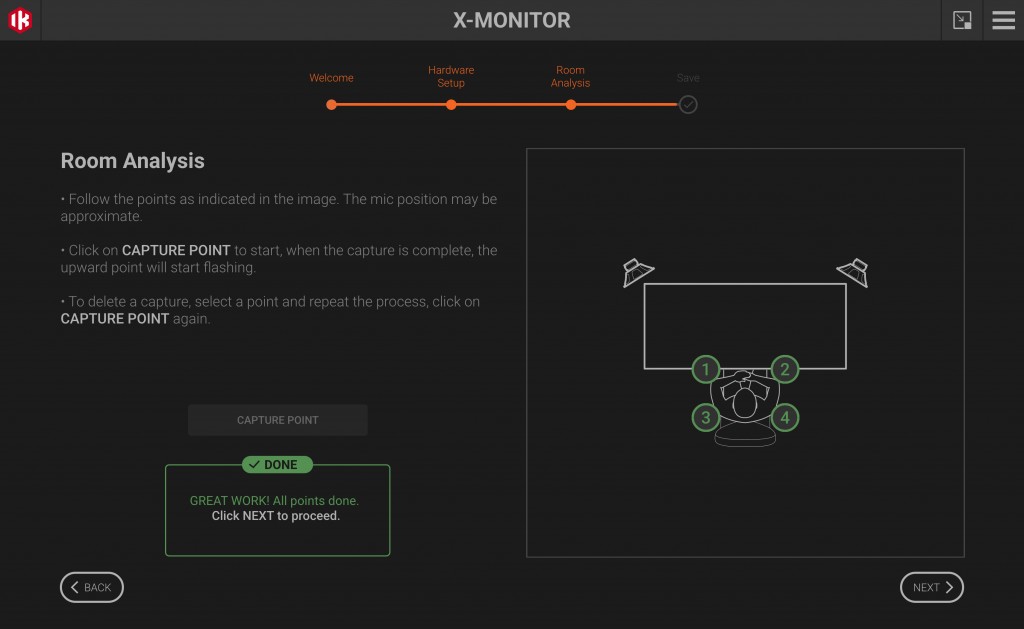Select capture point 1
Image resolution: width=1024 pixels, height=629 pixels.
pyautogui.click(x=706, y=369)
